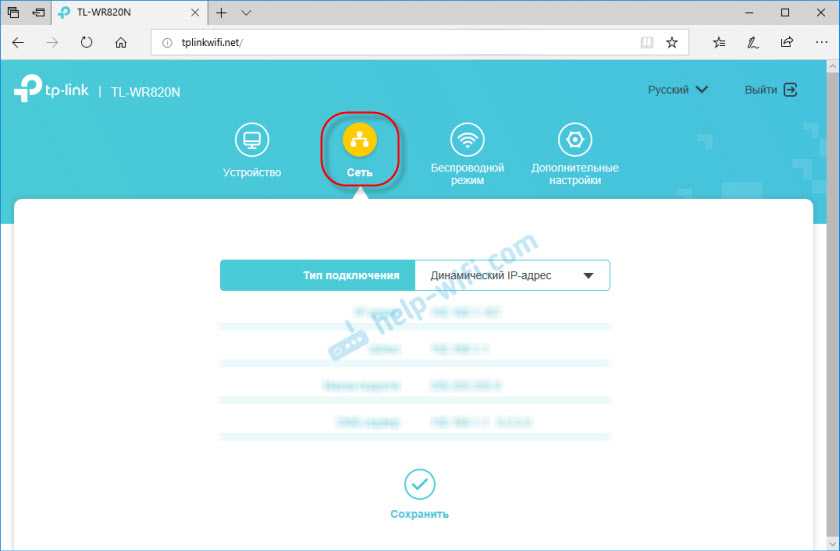The height and width of the screenshot is (551, 840).
Task: Open reading view icon
Action: [647, 42]
